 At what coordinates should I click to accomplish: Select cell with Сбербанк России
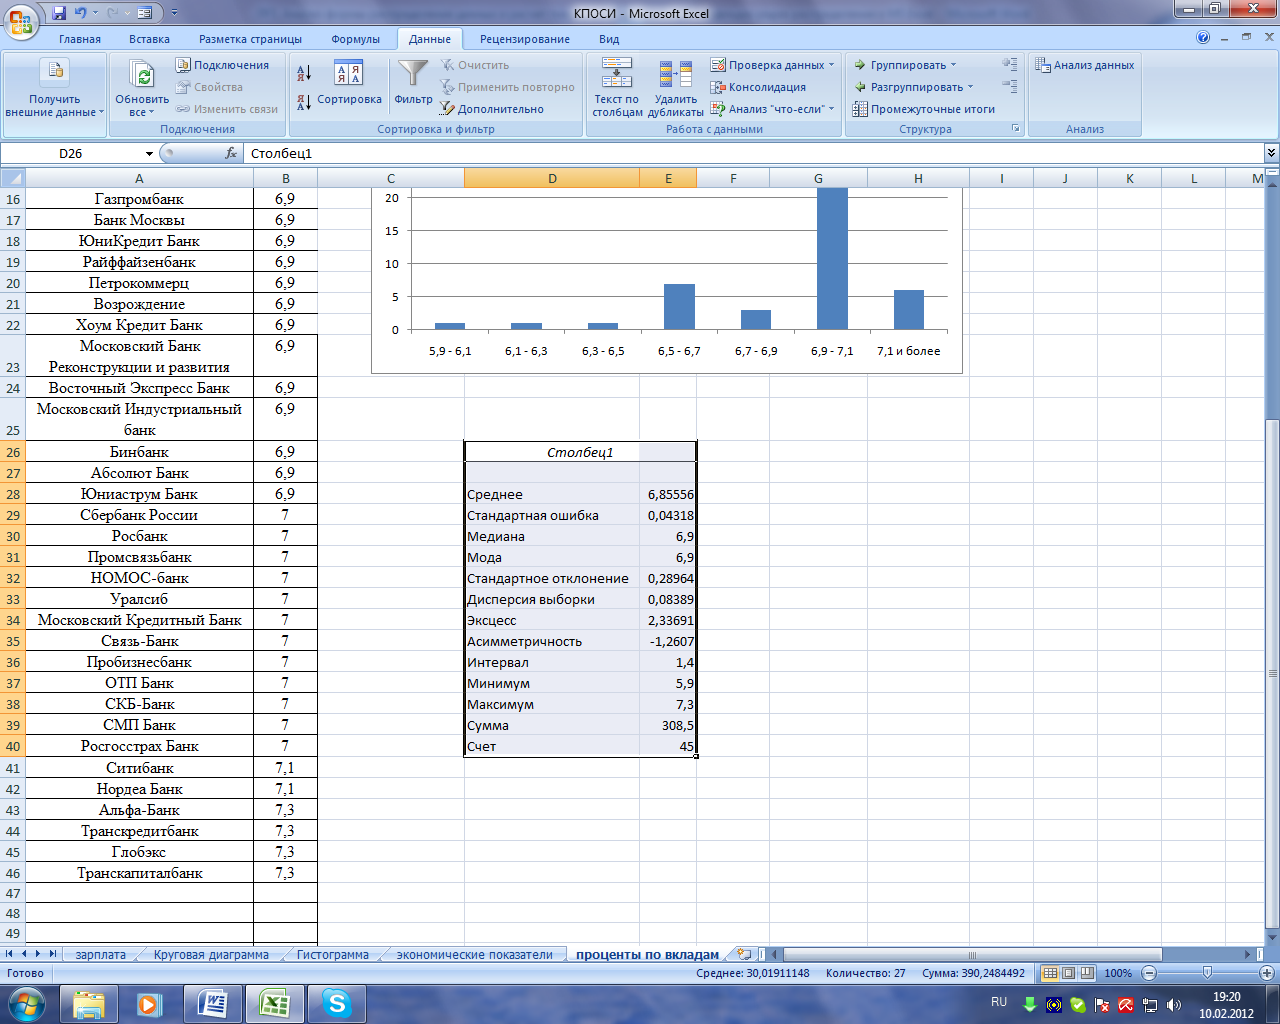point(139,515)
